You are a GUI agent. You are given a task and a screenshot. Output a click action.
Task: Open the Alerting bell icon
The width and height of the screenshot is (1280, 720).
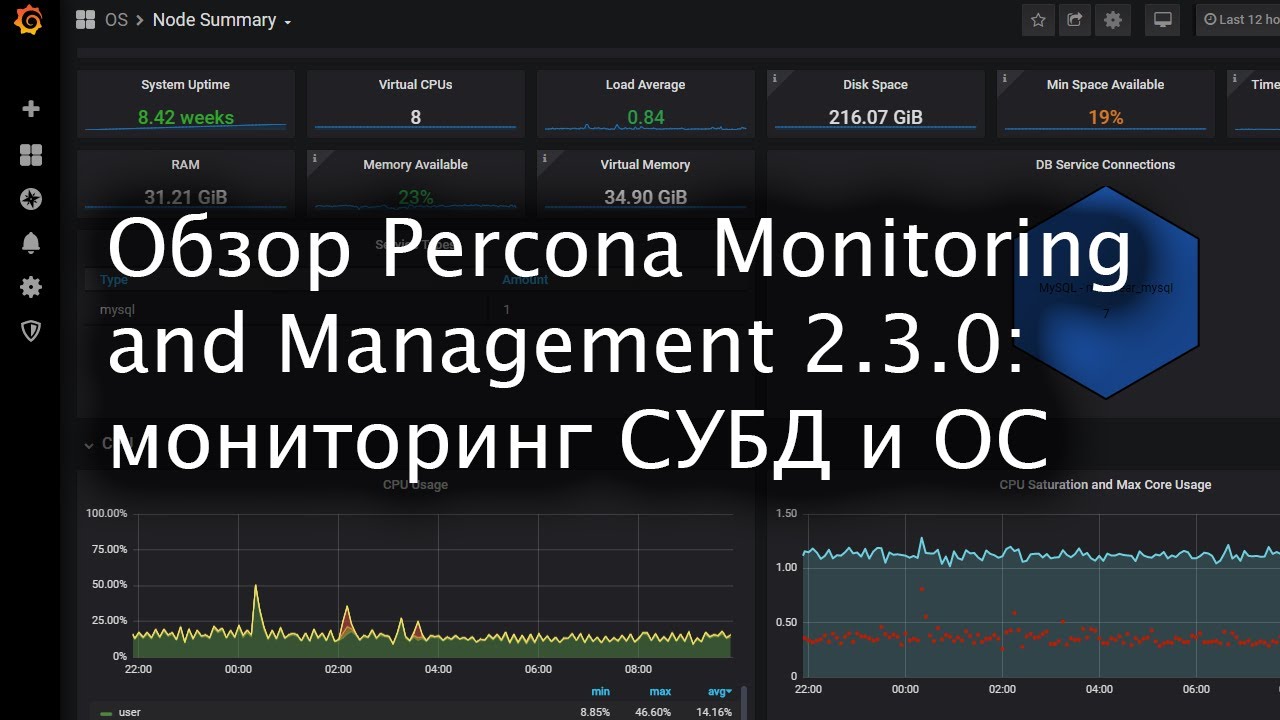(31, 243)
